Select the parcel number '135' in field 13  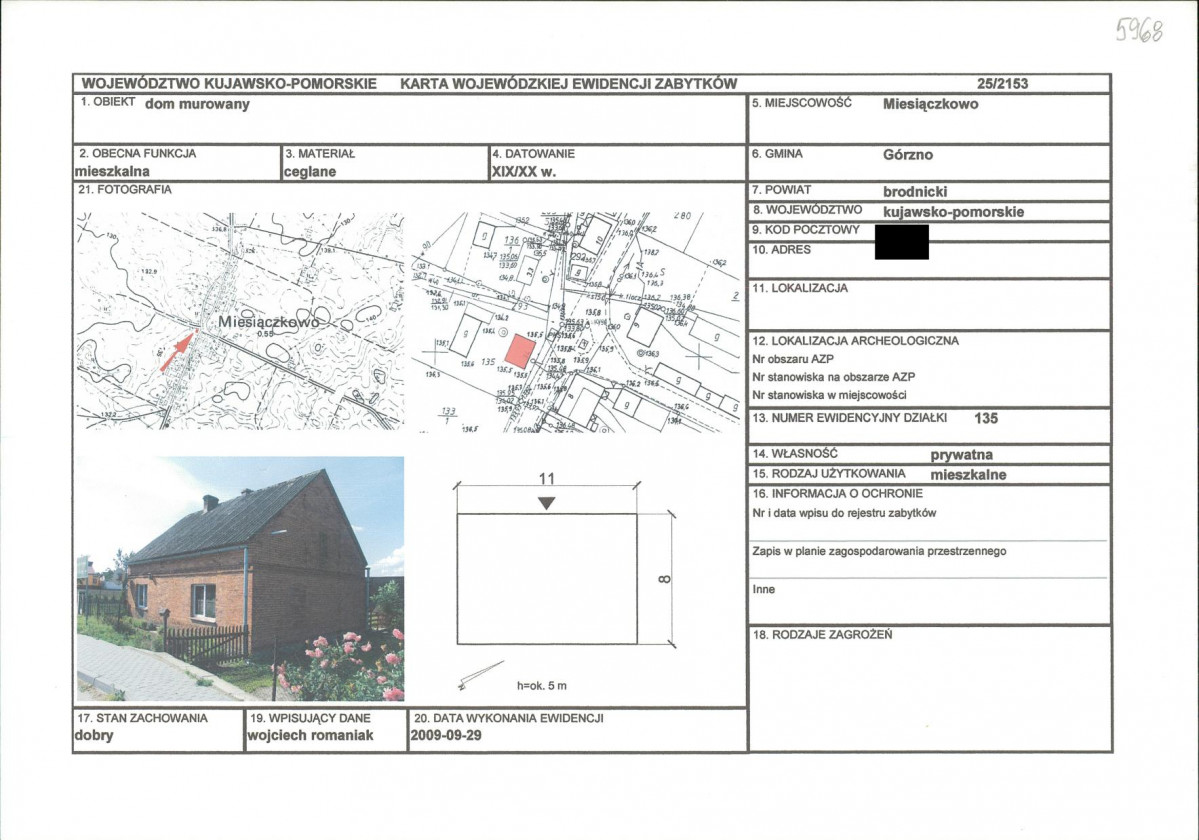tap(986, 418)
